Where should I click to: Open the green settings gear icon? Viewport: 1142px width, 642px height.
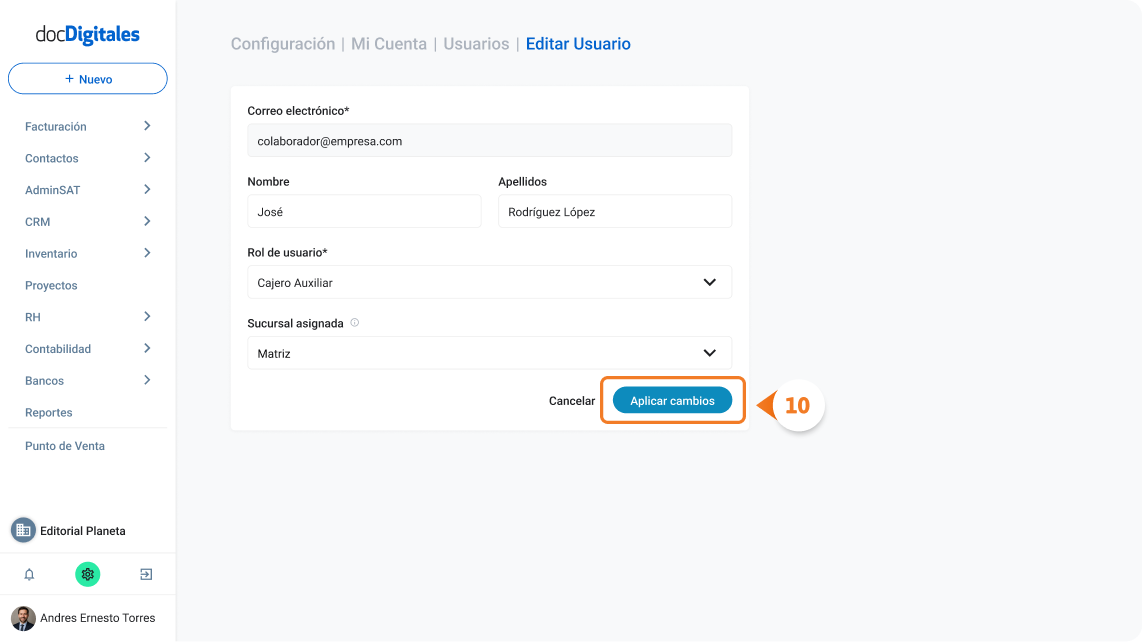(x=87, y=574)
